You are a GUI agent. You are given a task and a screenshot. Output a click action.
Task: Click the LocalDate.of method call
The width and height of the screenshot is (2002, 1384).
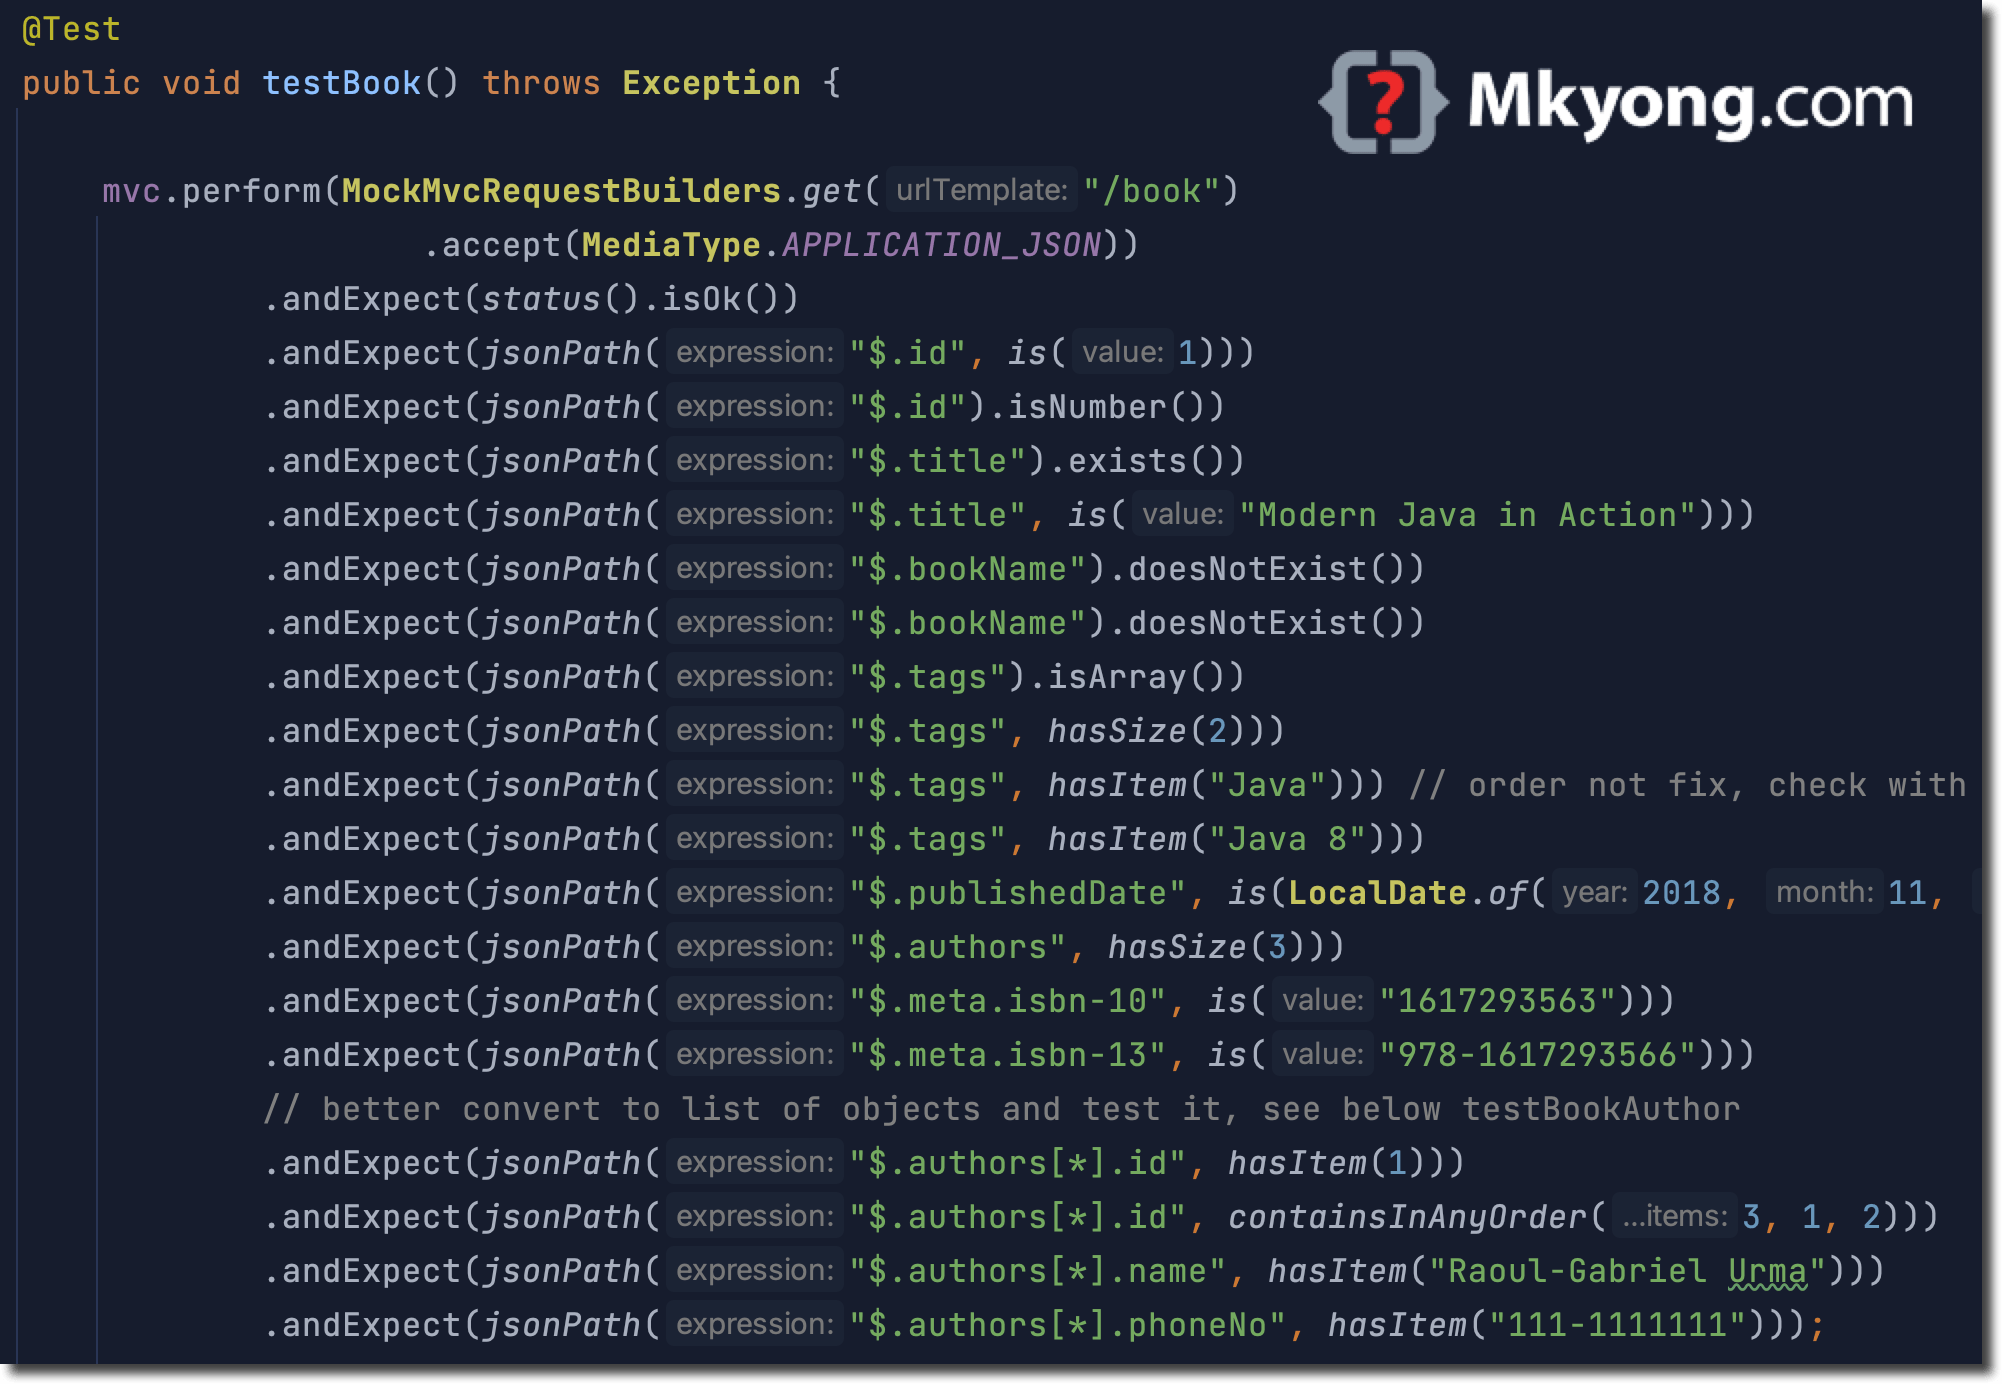point(1400,892)
